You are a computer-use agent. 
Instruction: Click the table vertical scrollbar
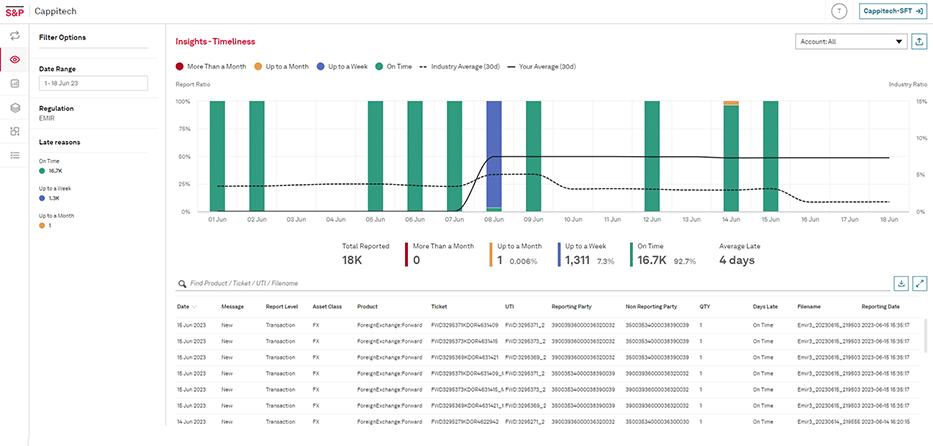[x=925, y=335]
